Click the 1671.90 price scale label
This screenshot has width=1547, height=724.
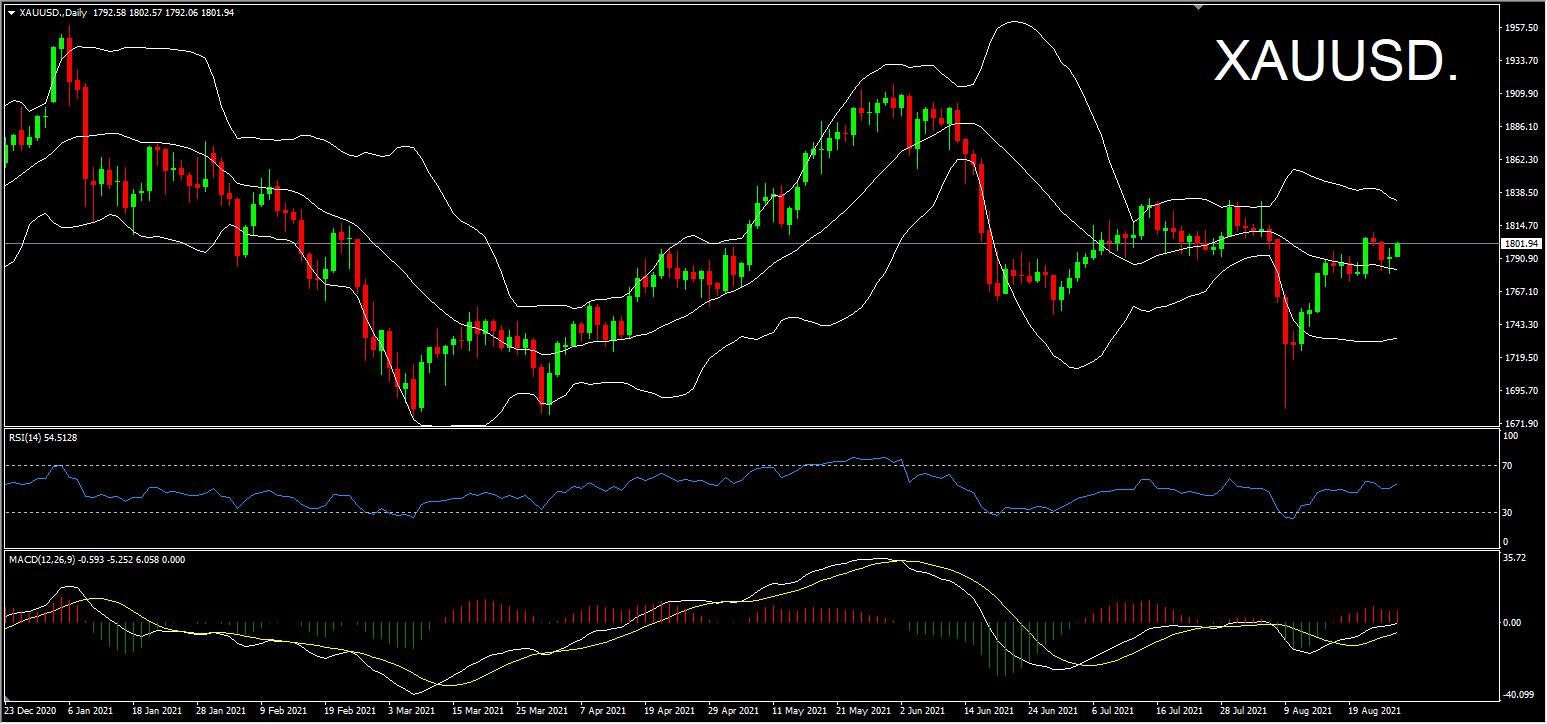(x=1521, y=424)
